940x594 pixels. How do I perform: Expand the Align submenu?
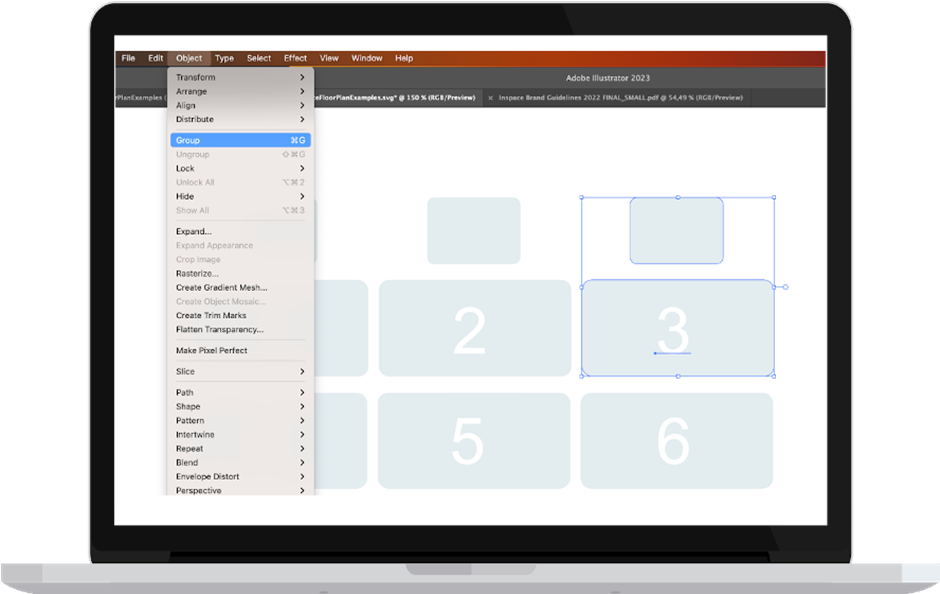(x=240, y=105)
